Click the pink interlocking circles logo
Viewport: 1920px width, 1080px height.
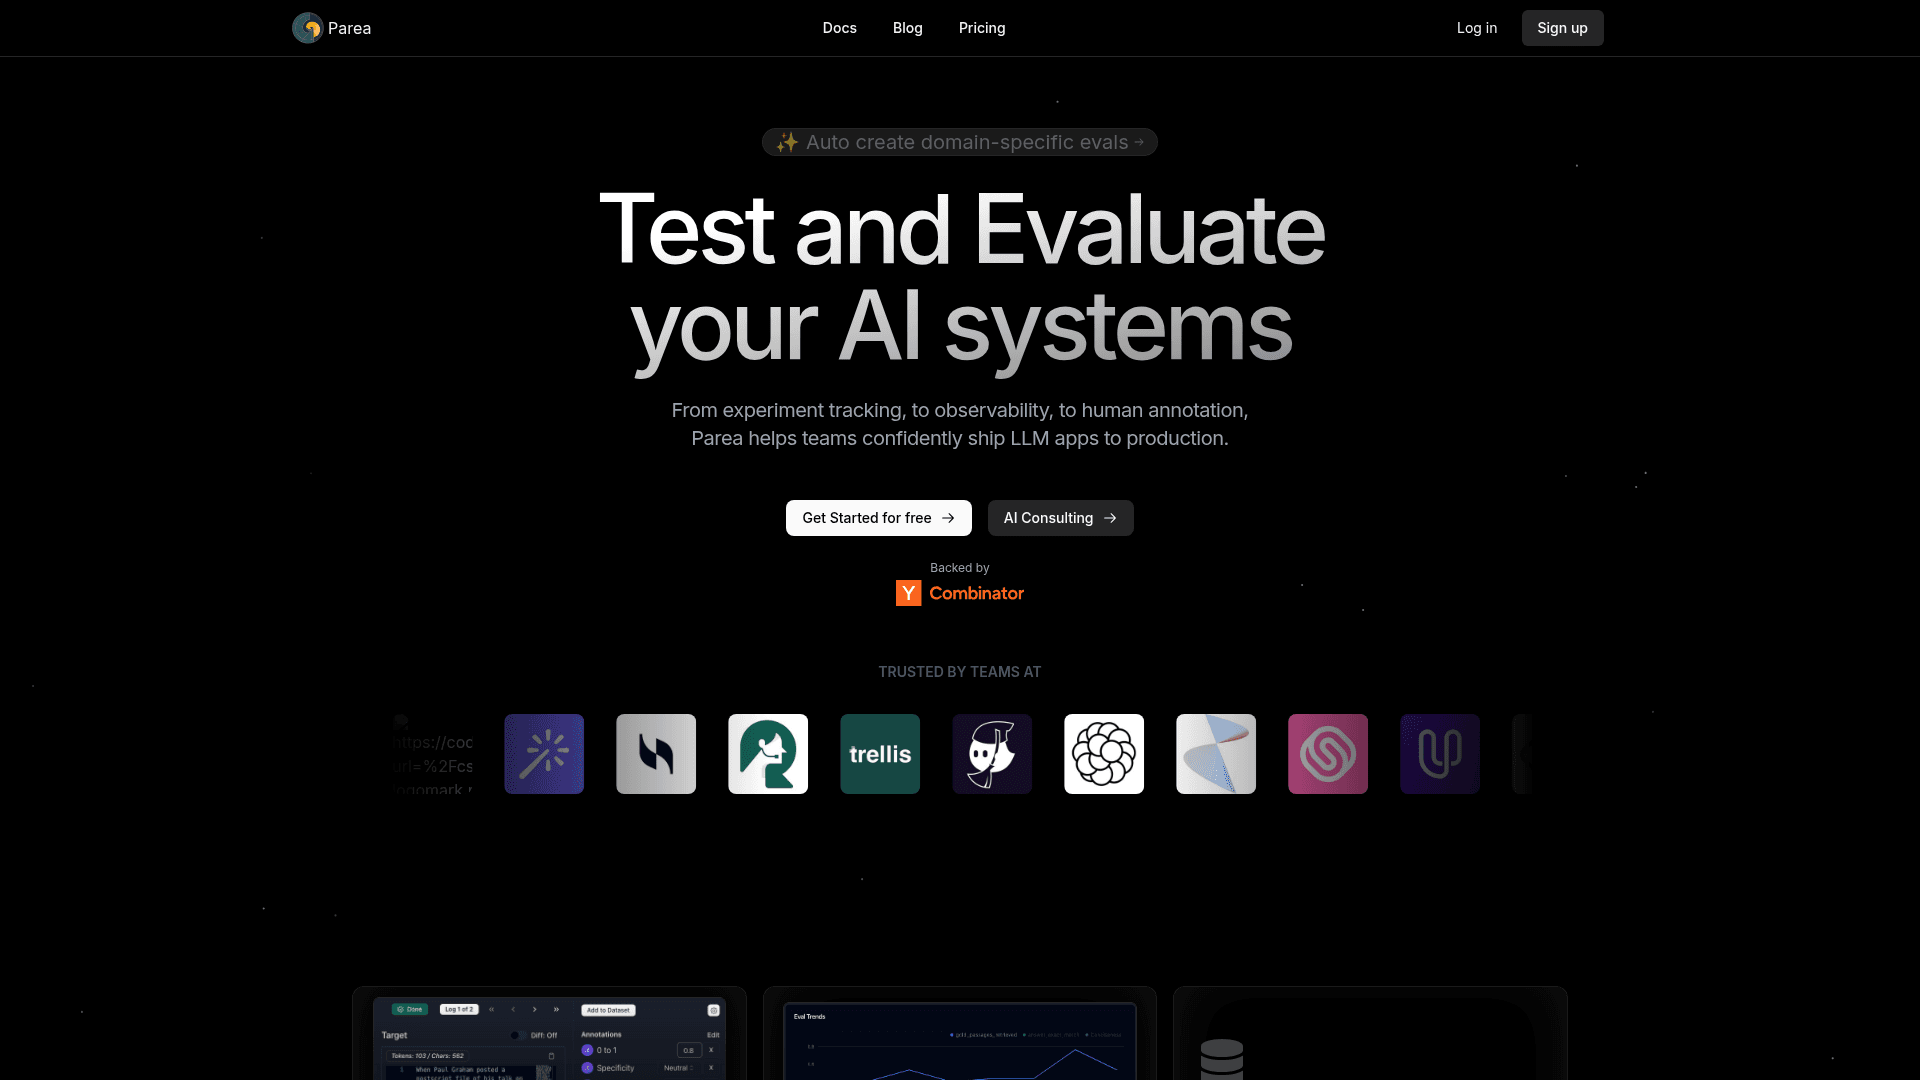(1328, 754)
